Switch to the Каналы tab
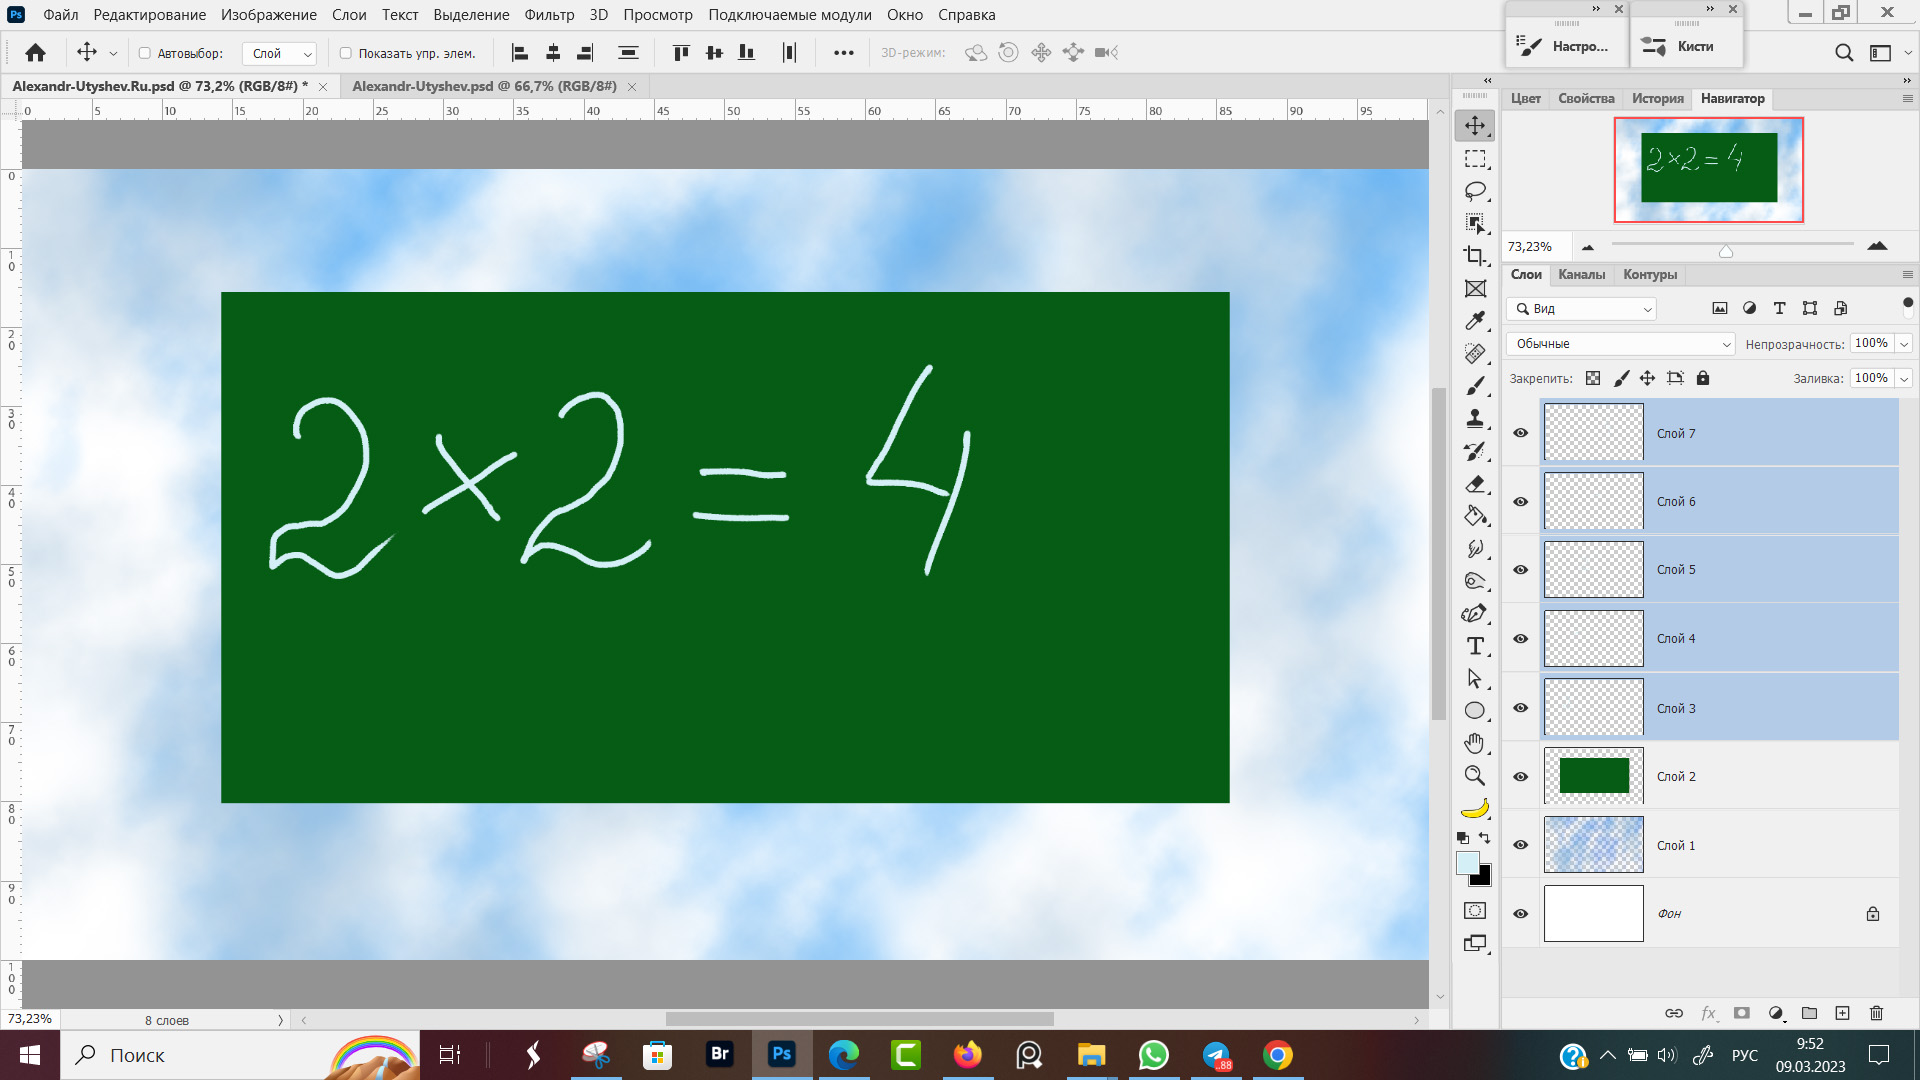 pyautogui.click(x=1581, y=275)
